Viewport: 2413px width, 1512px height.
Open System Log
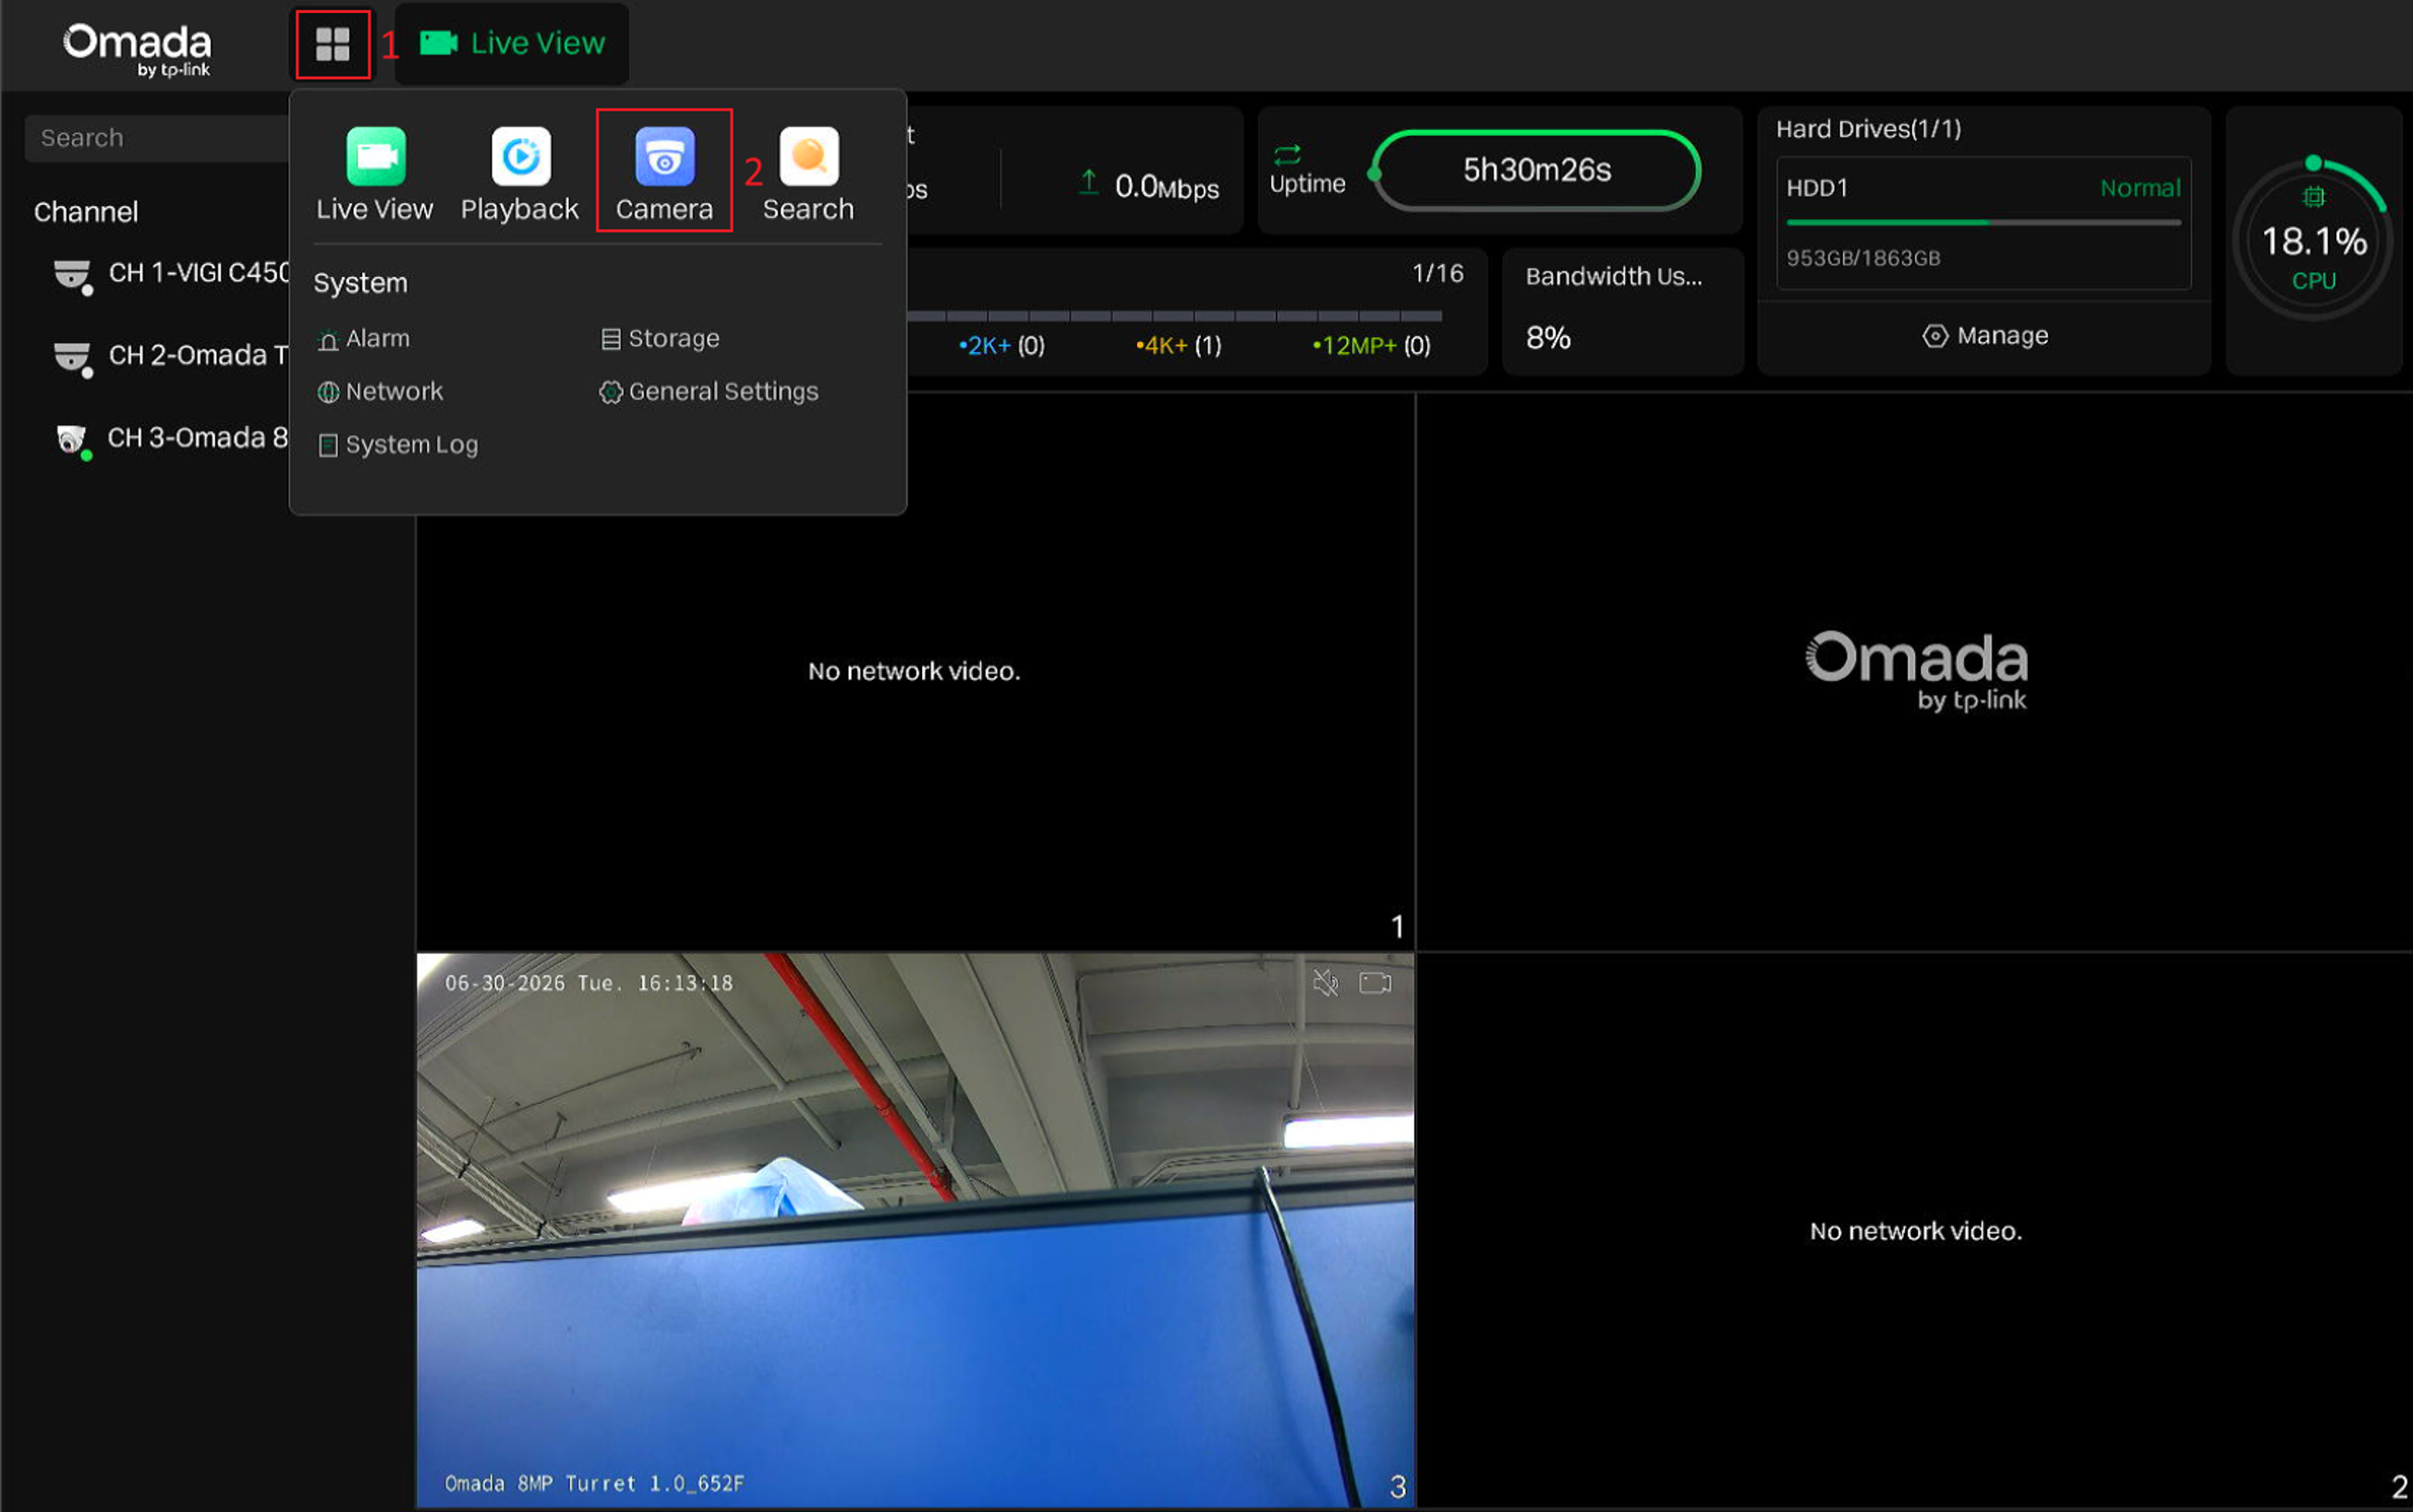tap(398, 445)
